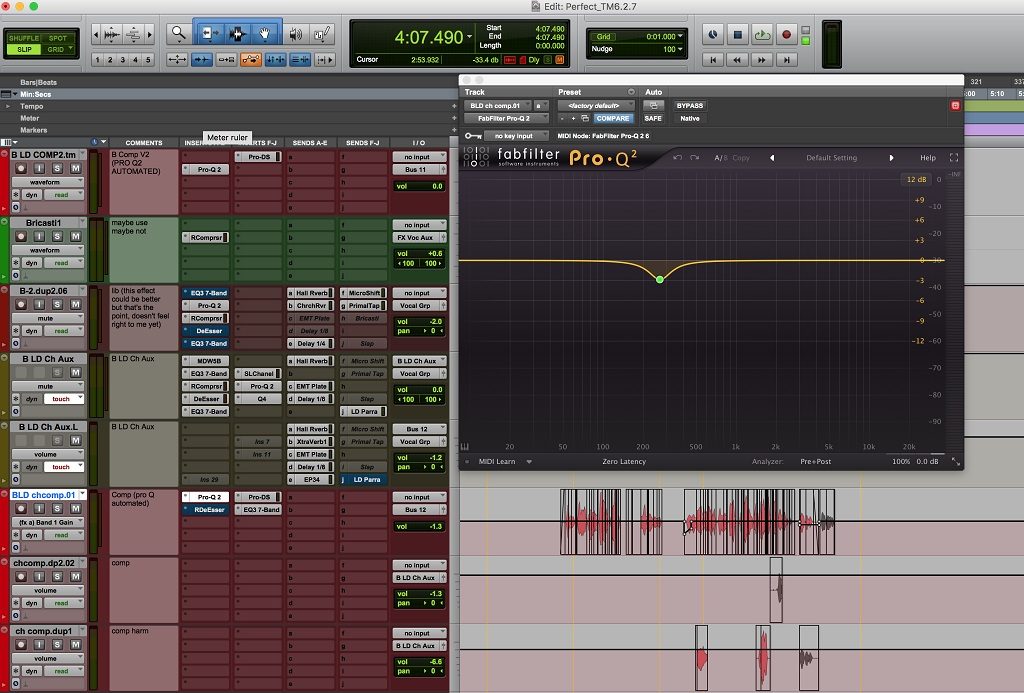The height and width of the screenshot is (693, 1024).
Task: Click the Pre+Post analyzer setting
Action: (816, 461)
